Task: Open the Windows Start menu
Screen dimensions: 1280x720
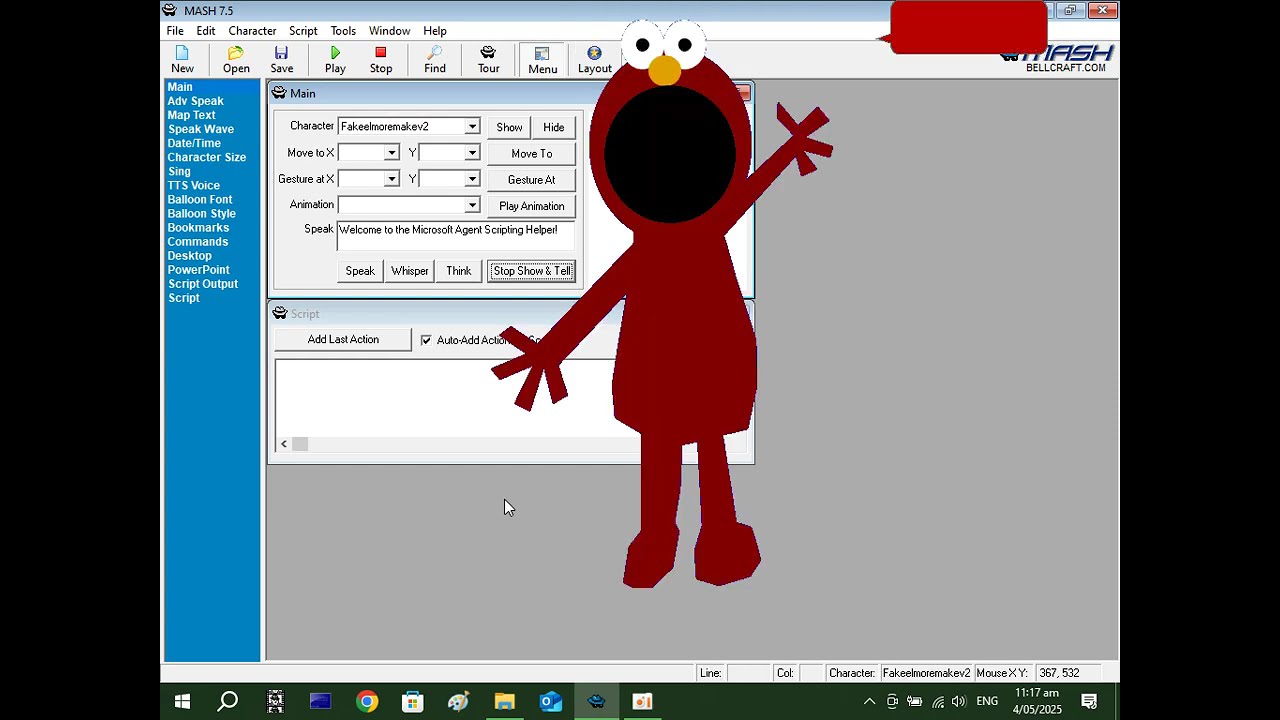Action: point(182,702)
